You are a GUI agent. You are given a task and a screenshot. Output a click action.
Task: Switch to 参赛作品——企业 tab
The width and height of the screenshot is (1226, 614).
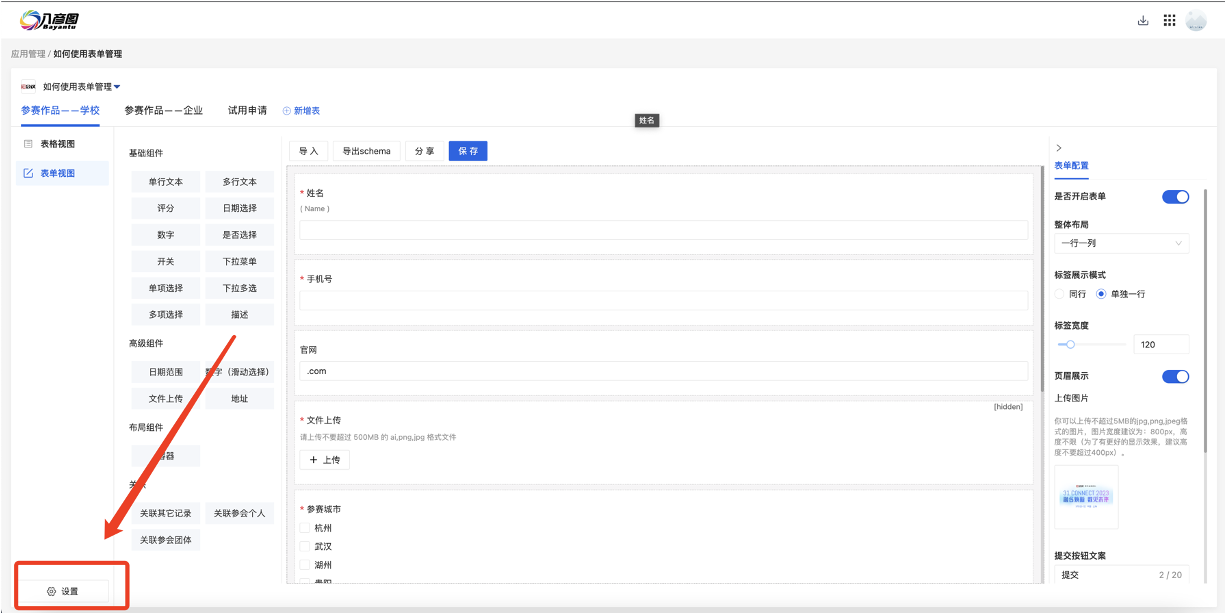[x=163, y=110]
